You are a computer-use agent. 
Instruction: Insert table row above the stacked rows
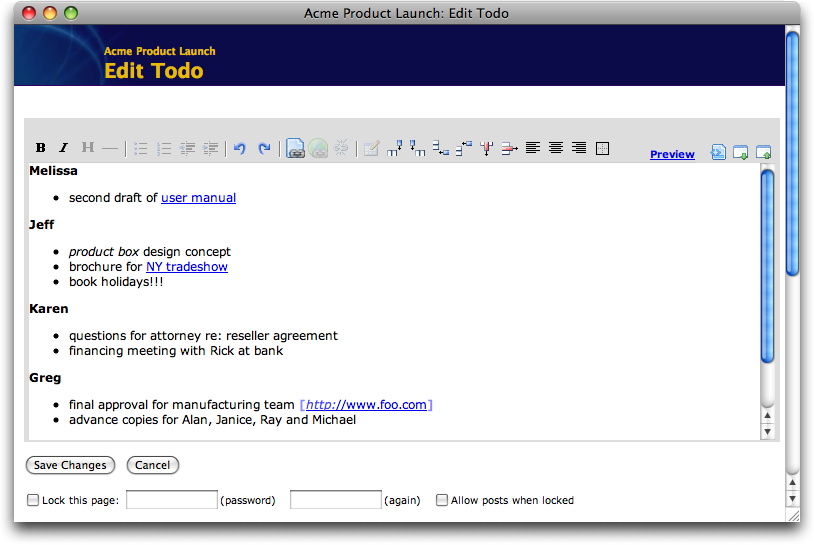point(464,148)
